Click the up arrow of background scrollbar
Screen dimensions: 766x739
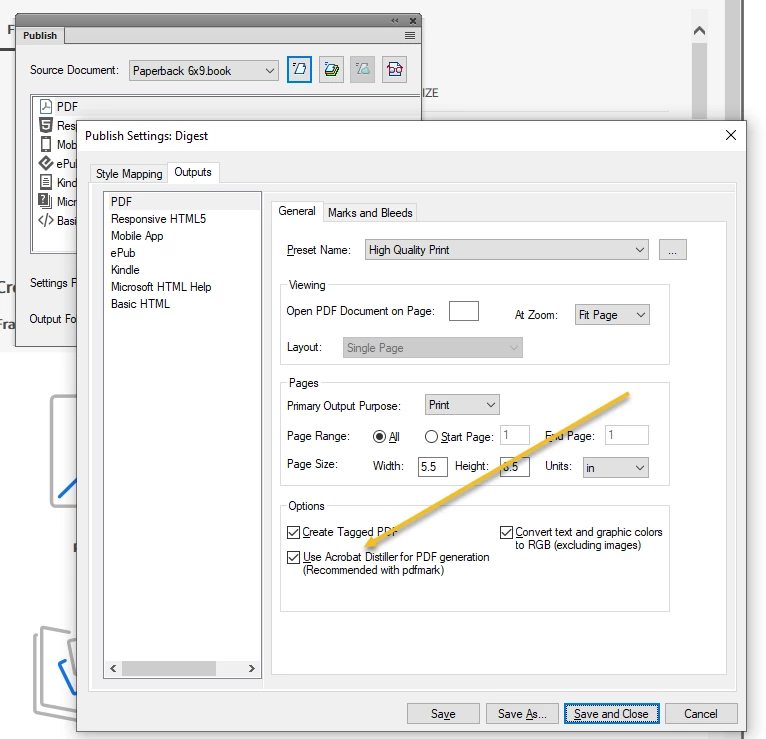(699, 31)
